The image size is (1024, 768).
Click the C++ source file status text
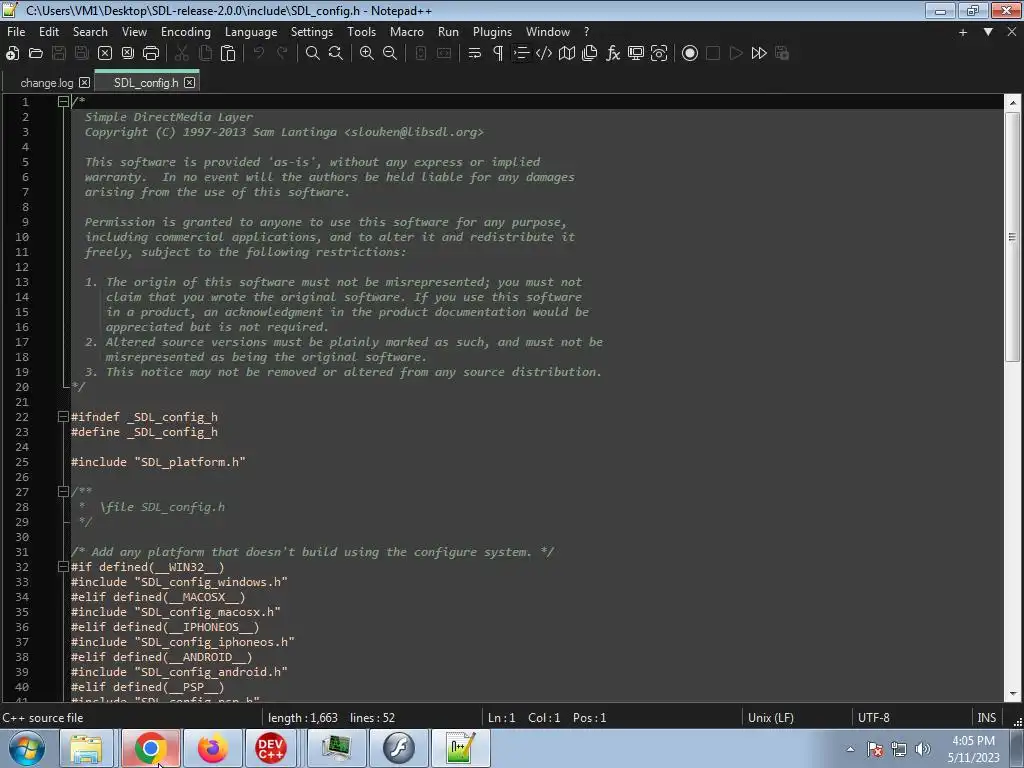click(x=43, y=718)
